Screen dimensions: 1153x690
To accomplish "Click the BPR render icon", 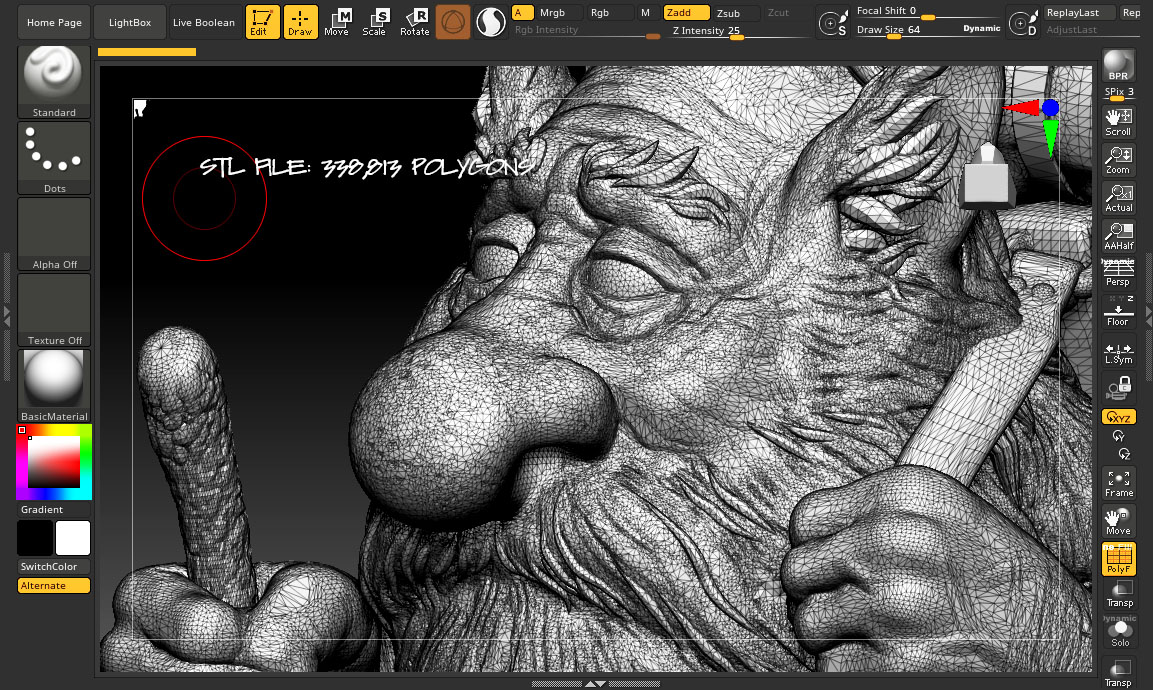I will click(x=1118, y=66).
